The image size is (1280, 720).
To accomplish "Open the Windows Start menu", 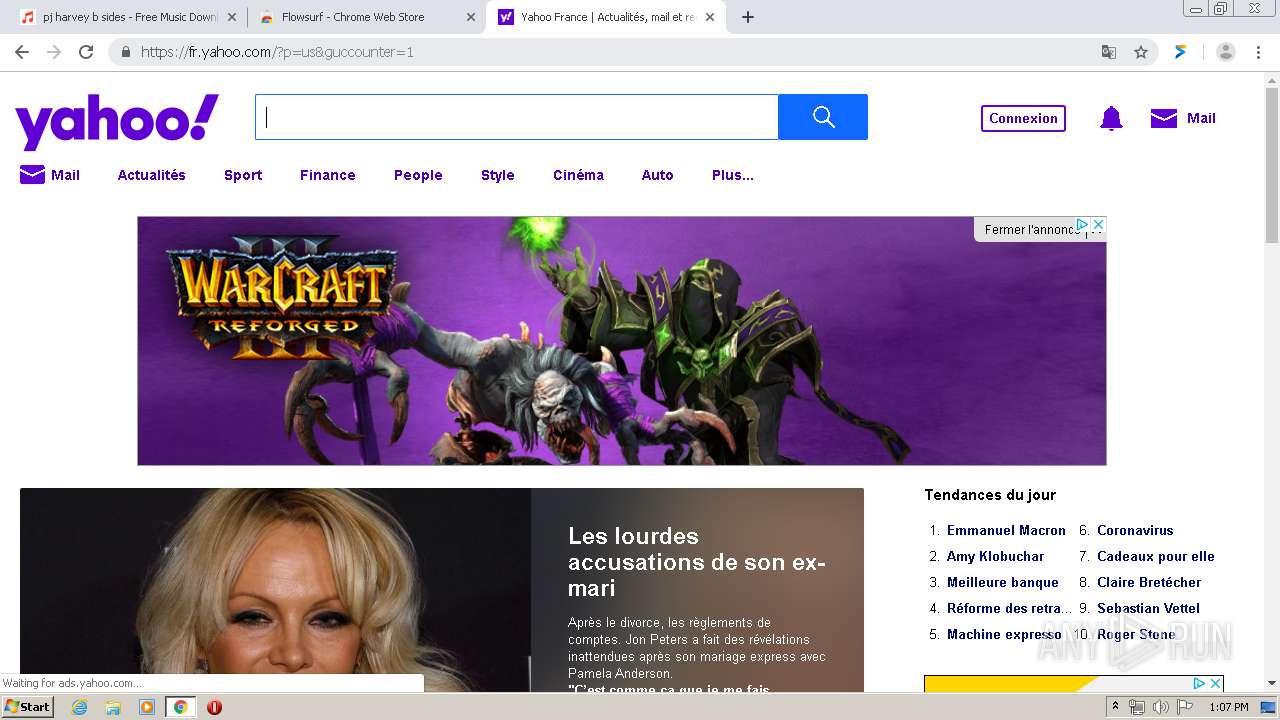I will 27,707.
